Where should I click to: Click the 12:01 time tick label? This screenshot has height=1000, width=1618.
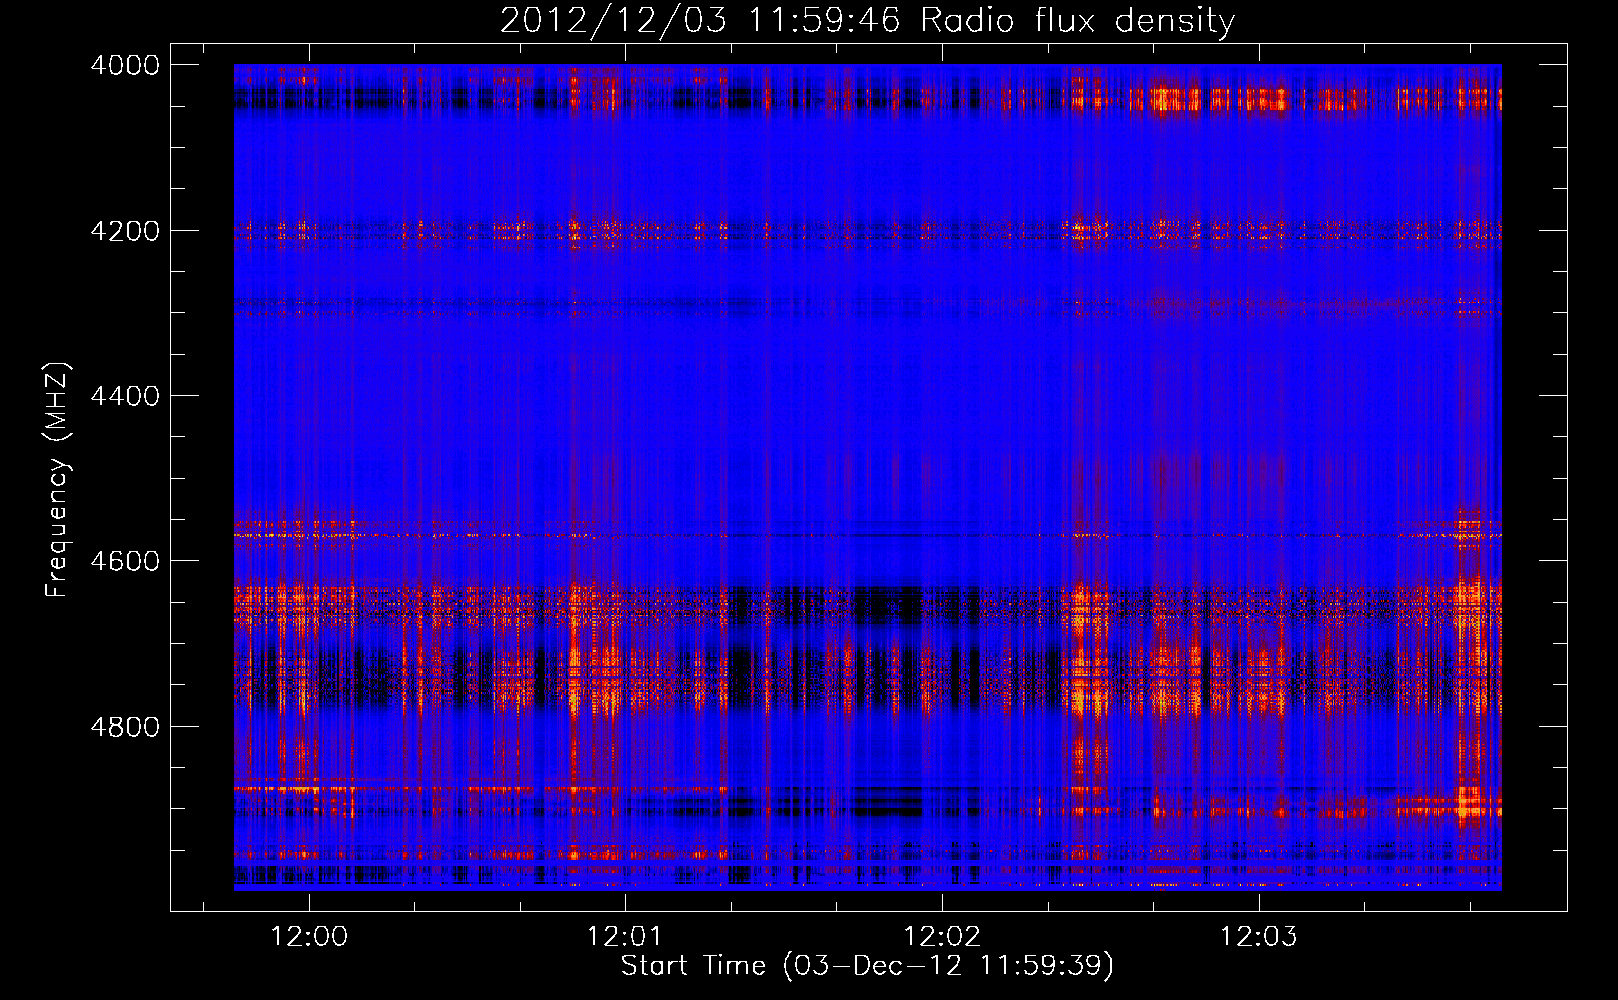[x=625, y=936]
